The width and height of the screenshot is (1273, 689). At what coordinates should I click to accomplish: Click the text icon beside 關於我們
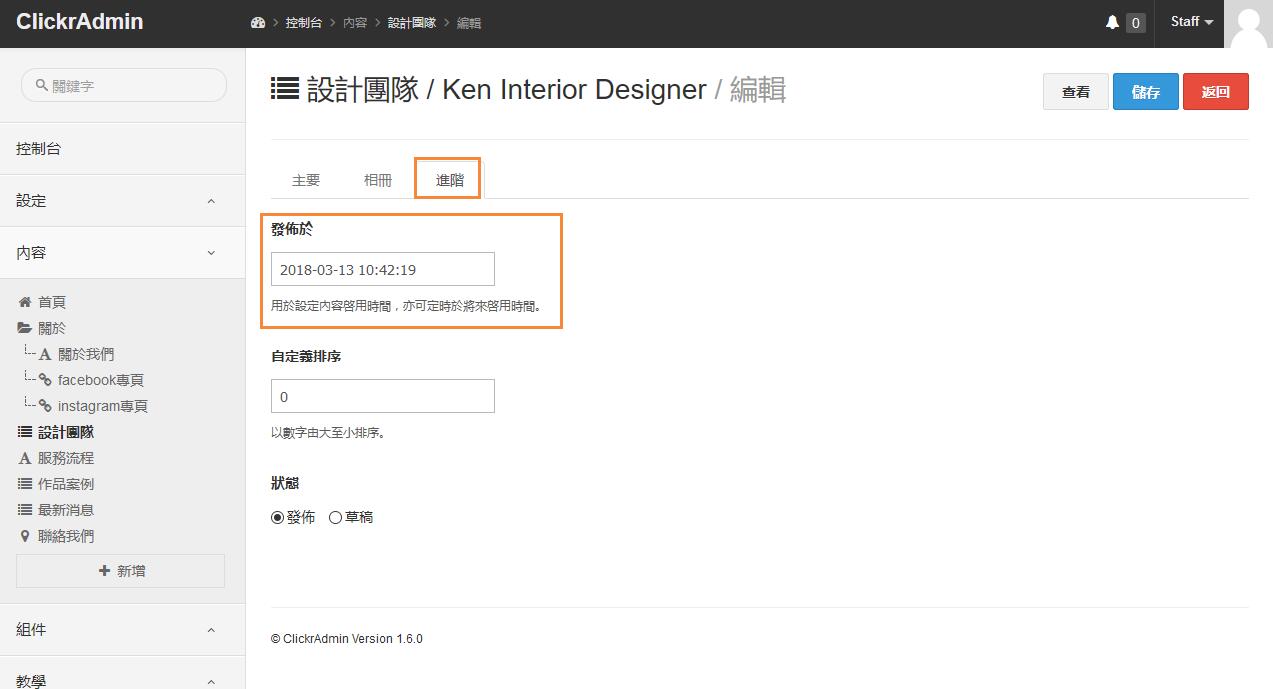point(45,354)
